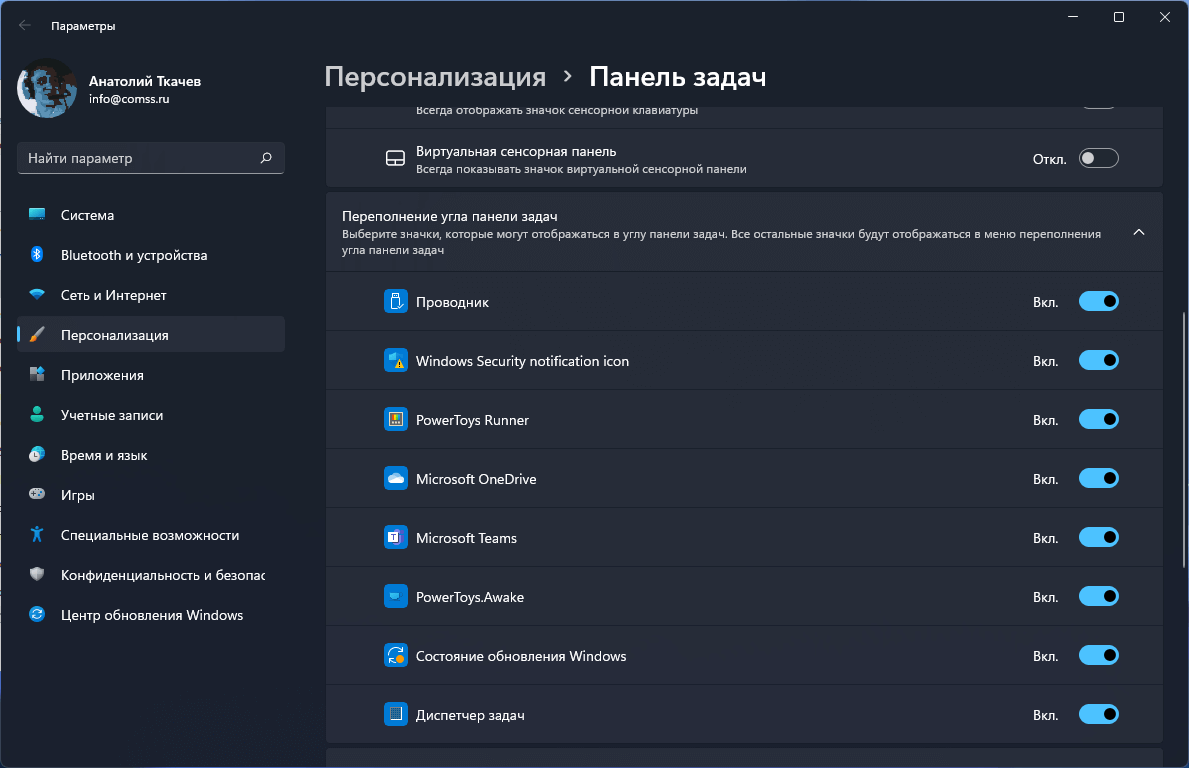The width and height of the screenshot is (1189, 768).
Task: Click the Учетные записи person icon
Action: [36, 414]
